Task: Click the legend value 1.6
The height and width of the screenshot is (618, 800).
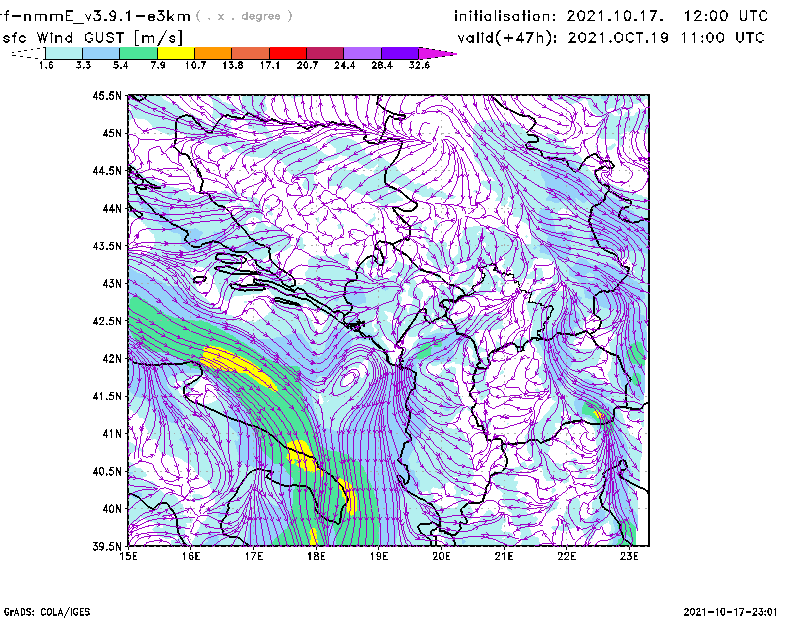Action: 46,65
